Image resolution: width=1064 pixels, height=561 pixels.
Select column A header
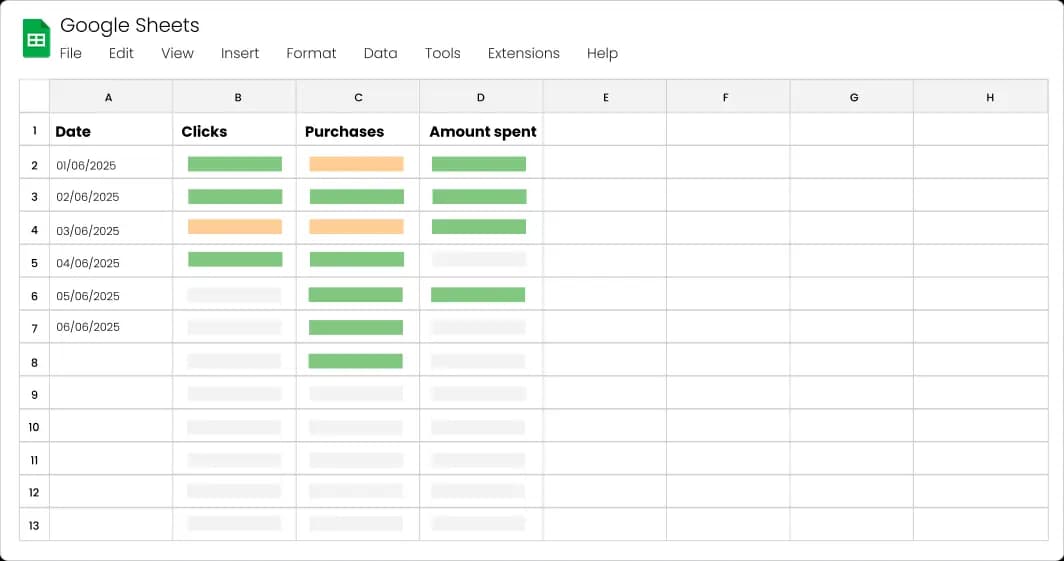[x=109, y=97]
